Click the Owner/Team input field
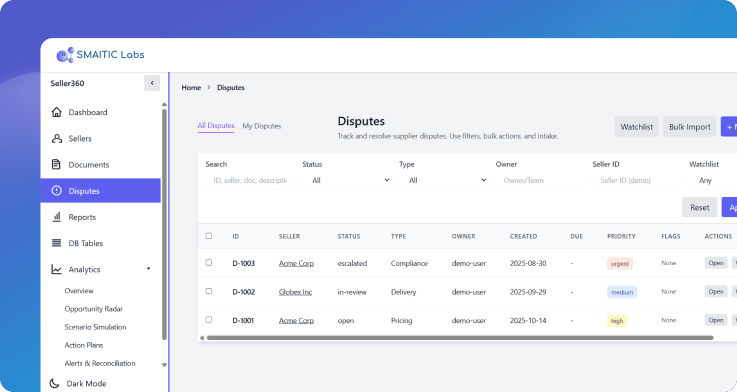This screenshot has width=737, height=392. pos(540,180)
